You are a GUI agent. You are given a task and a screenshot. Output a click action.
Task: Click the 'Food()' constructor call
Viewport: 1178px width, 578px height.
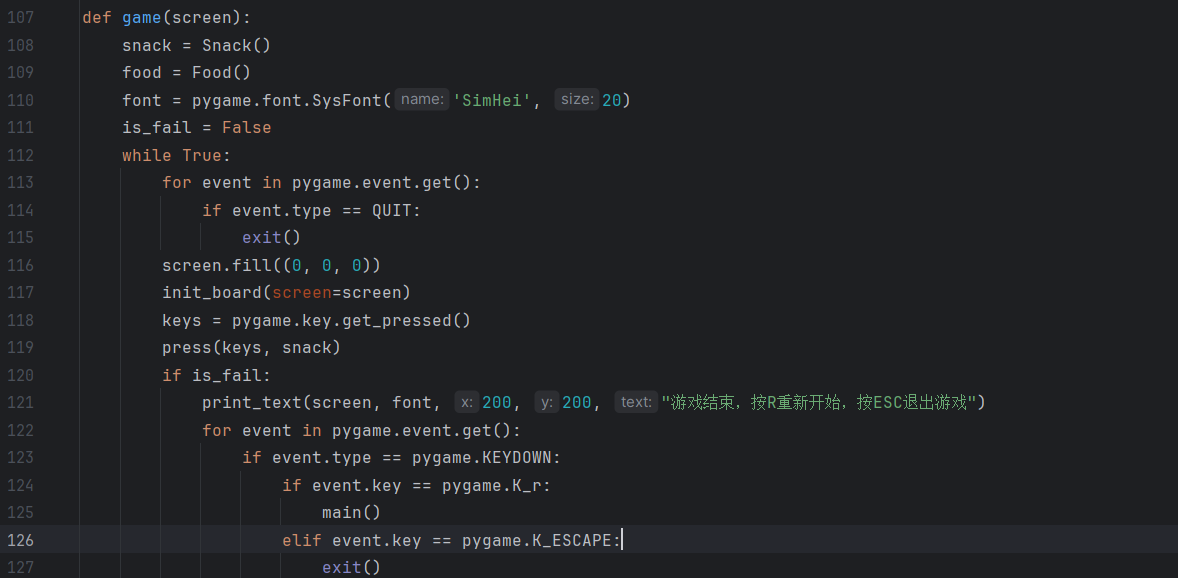(221, 73)
